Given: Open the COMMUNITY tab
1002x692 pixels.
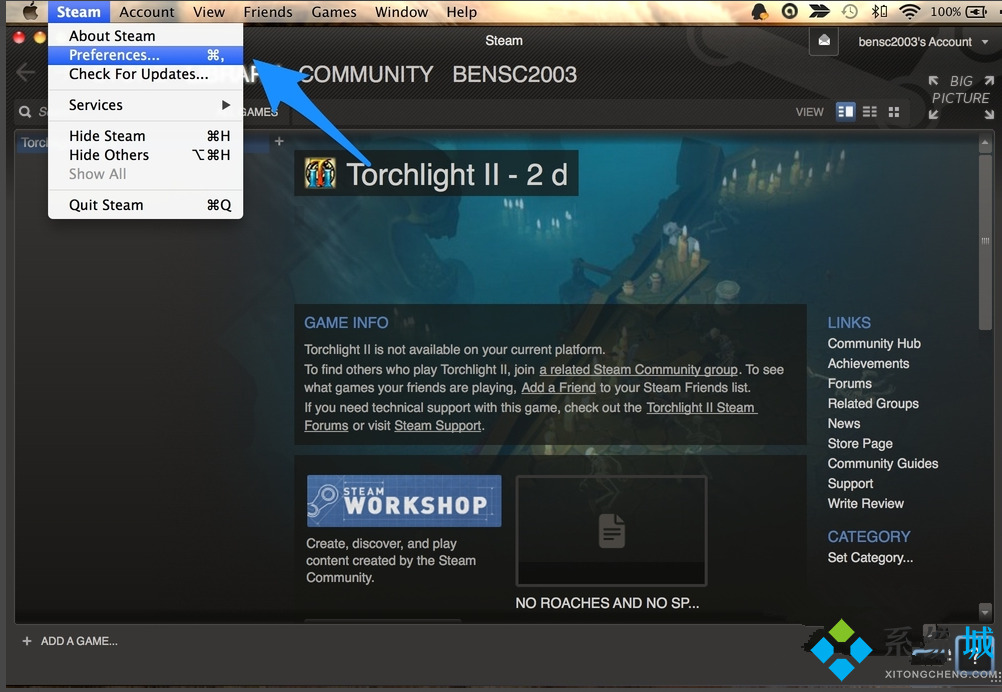Looking at the screenshot, I should point(366,75).
